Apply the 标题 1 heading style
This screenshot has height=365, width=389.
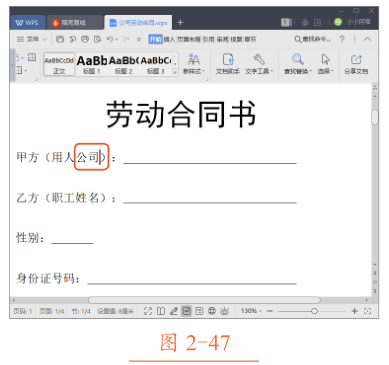92,64
